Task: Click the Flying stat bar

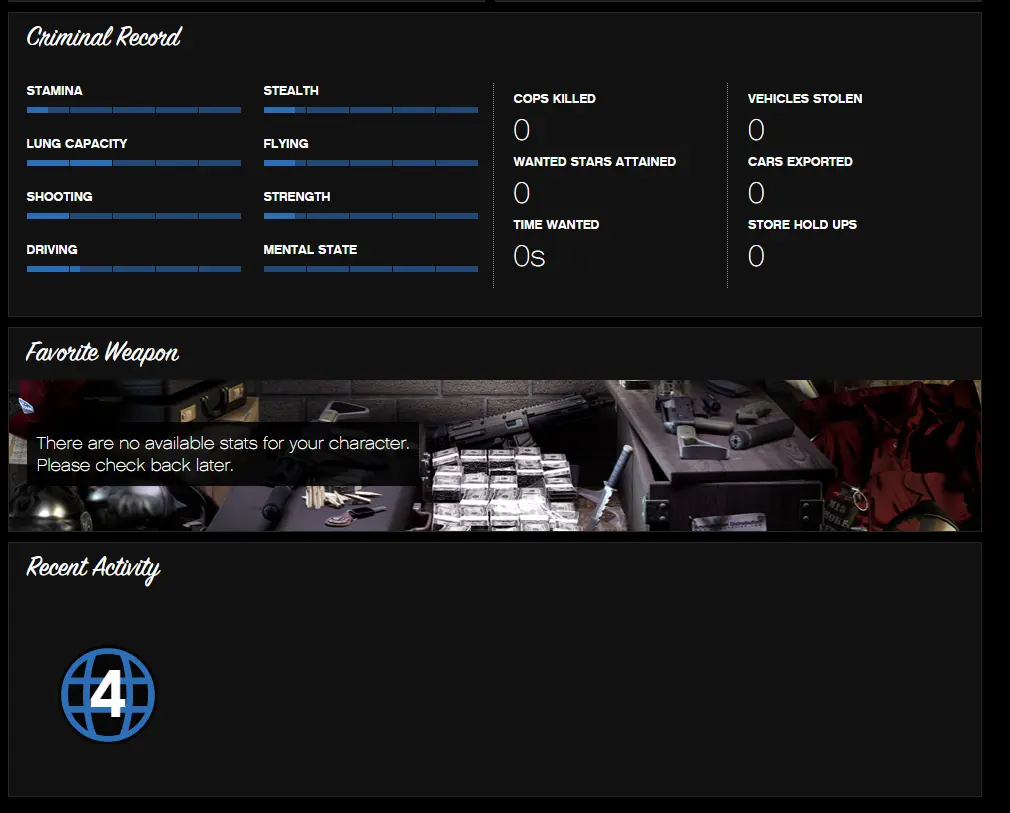Action: click(x=371, y=163)
